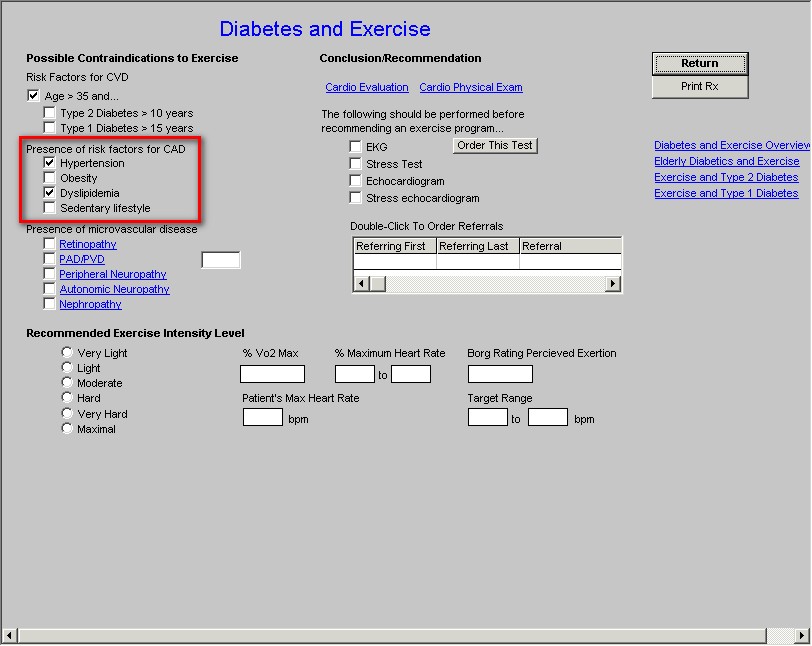Click the upper % Maximum Heart Rate field

[x=411, y=374]
